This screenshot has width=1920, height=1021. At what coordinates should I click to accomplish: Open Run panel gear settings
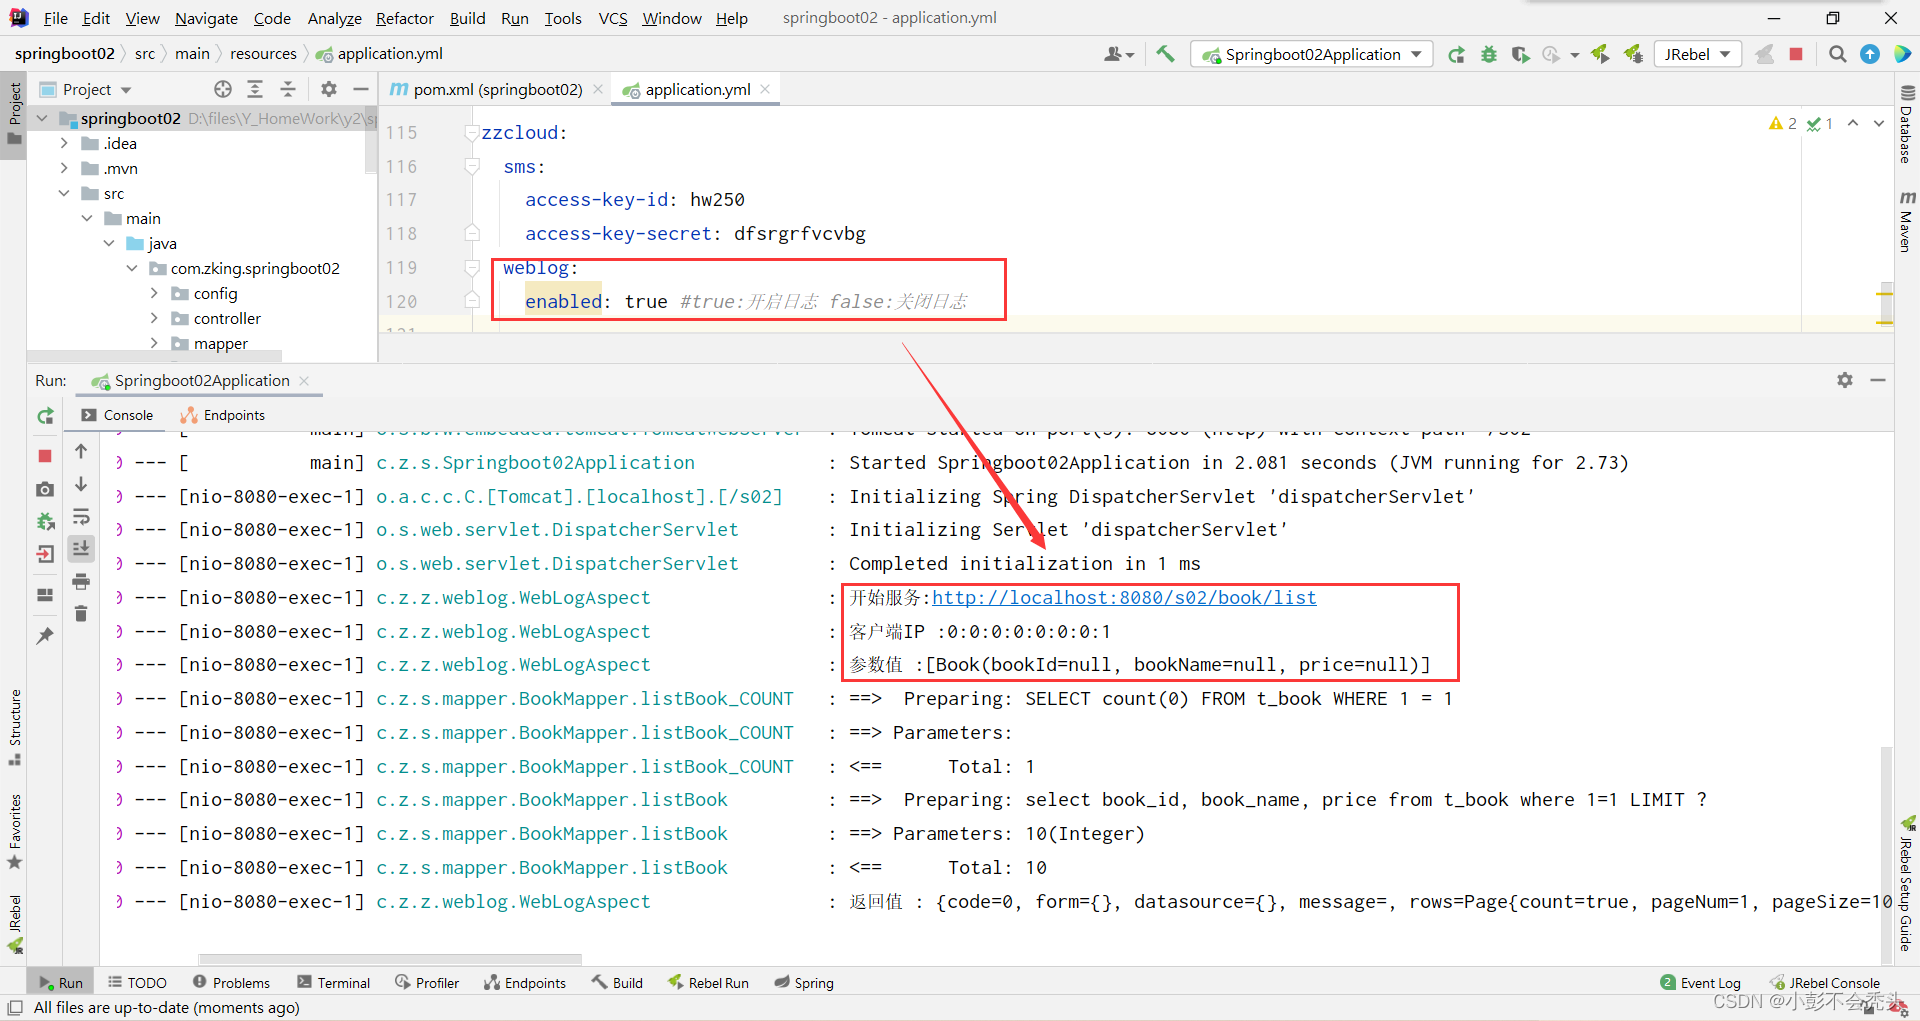[1845, 380]
